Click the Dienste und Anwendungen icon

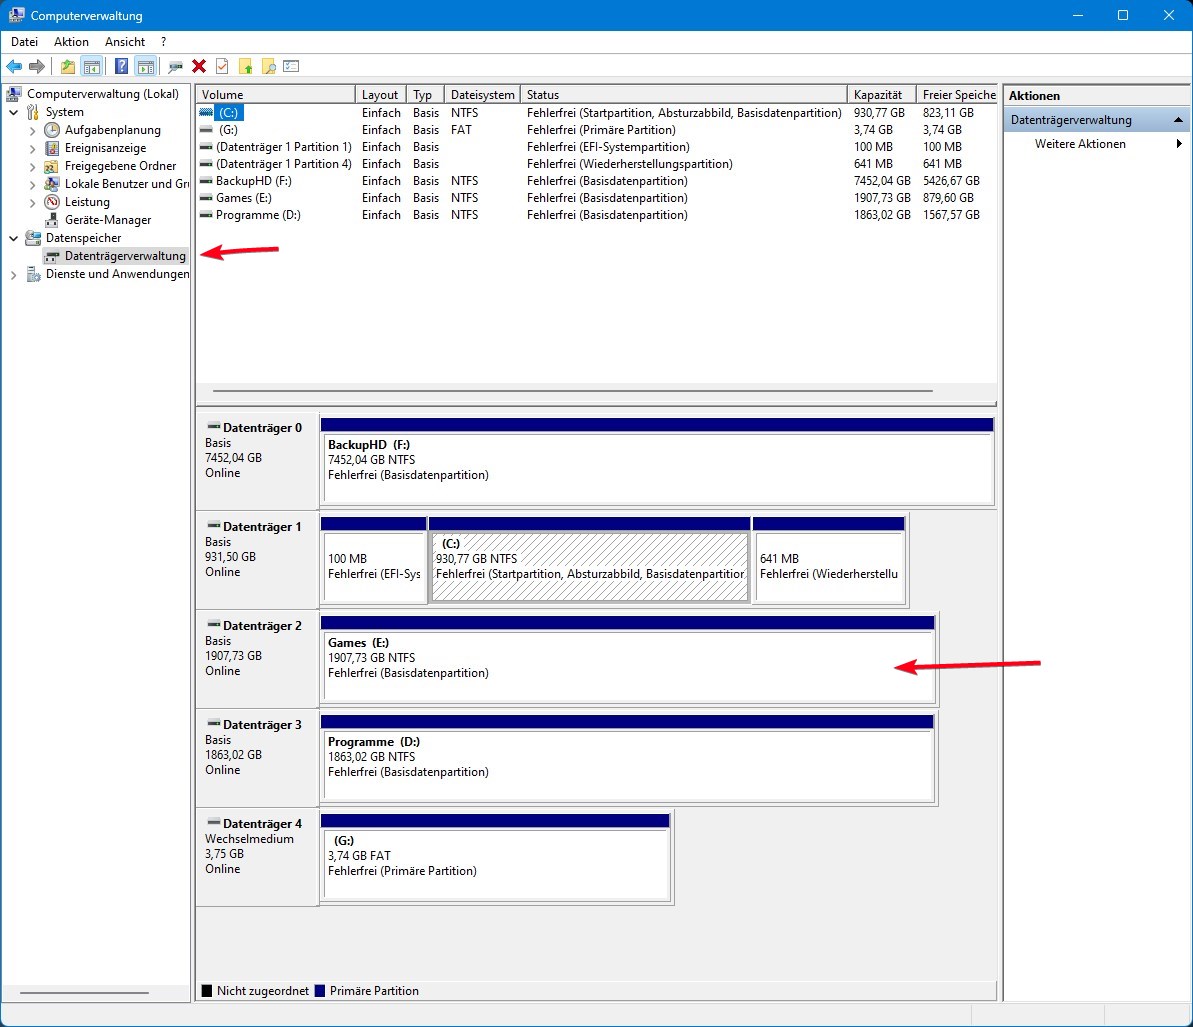click(x=33, y=274)
